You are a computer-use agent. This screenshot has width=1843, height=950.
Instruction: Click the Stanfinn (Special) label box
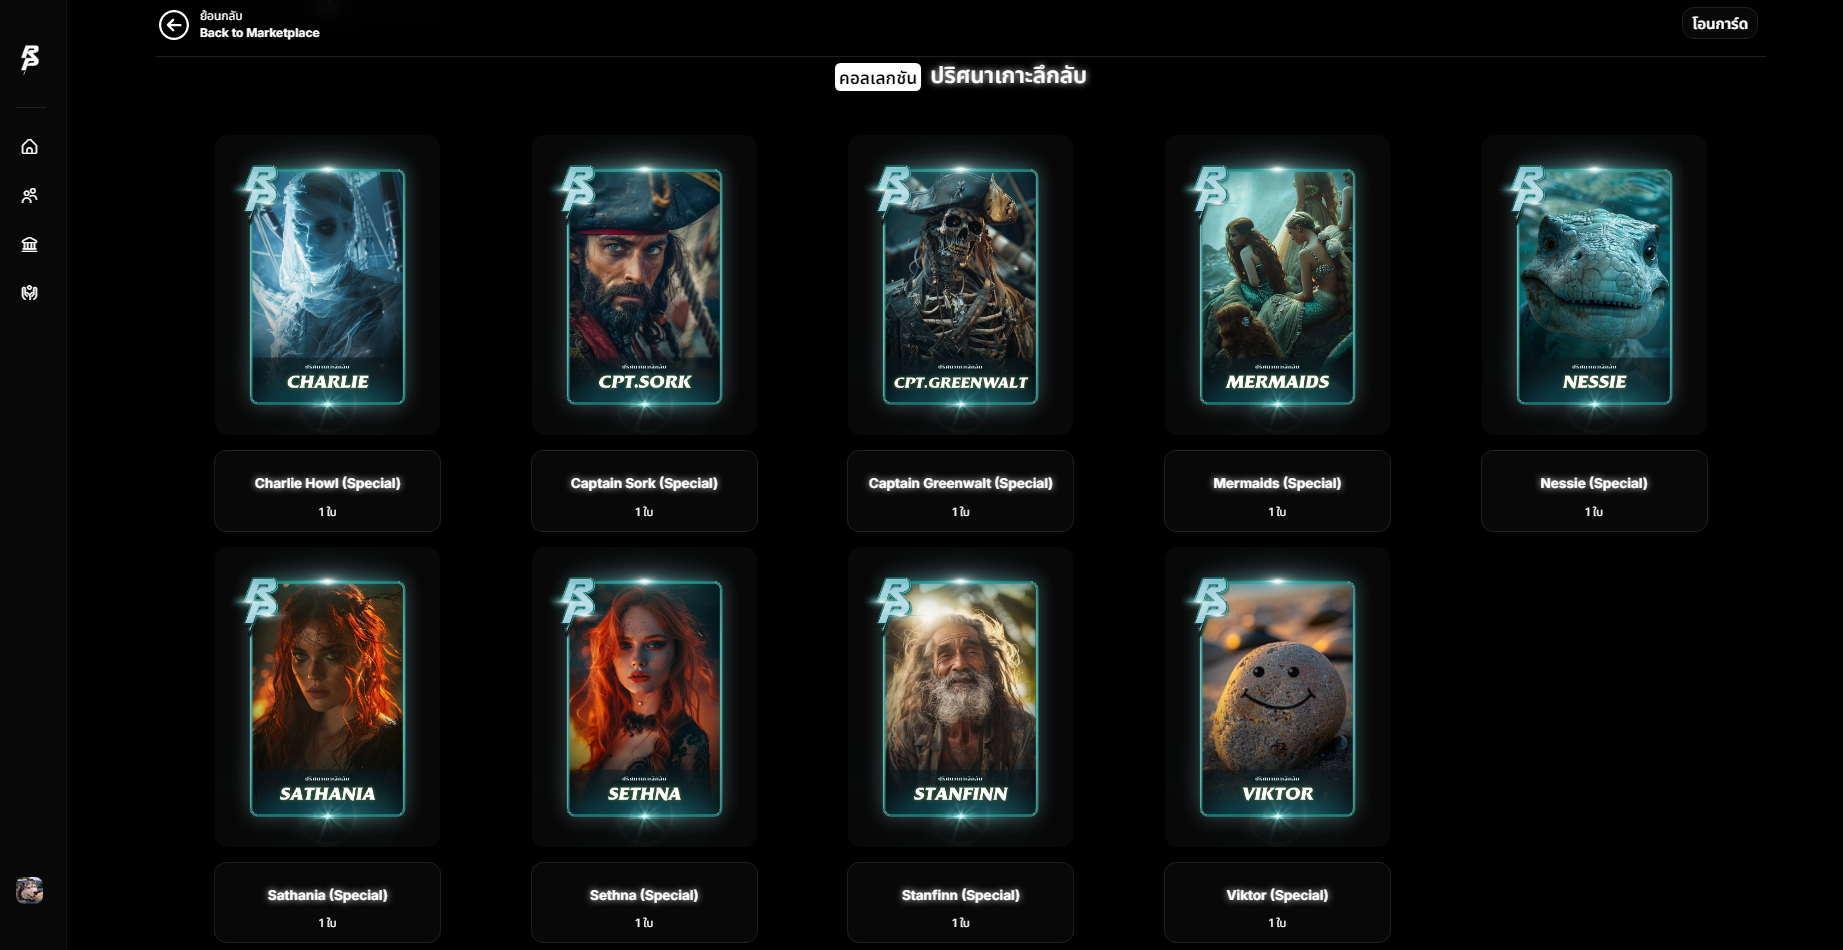click(960, 902)
